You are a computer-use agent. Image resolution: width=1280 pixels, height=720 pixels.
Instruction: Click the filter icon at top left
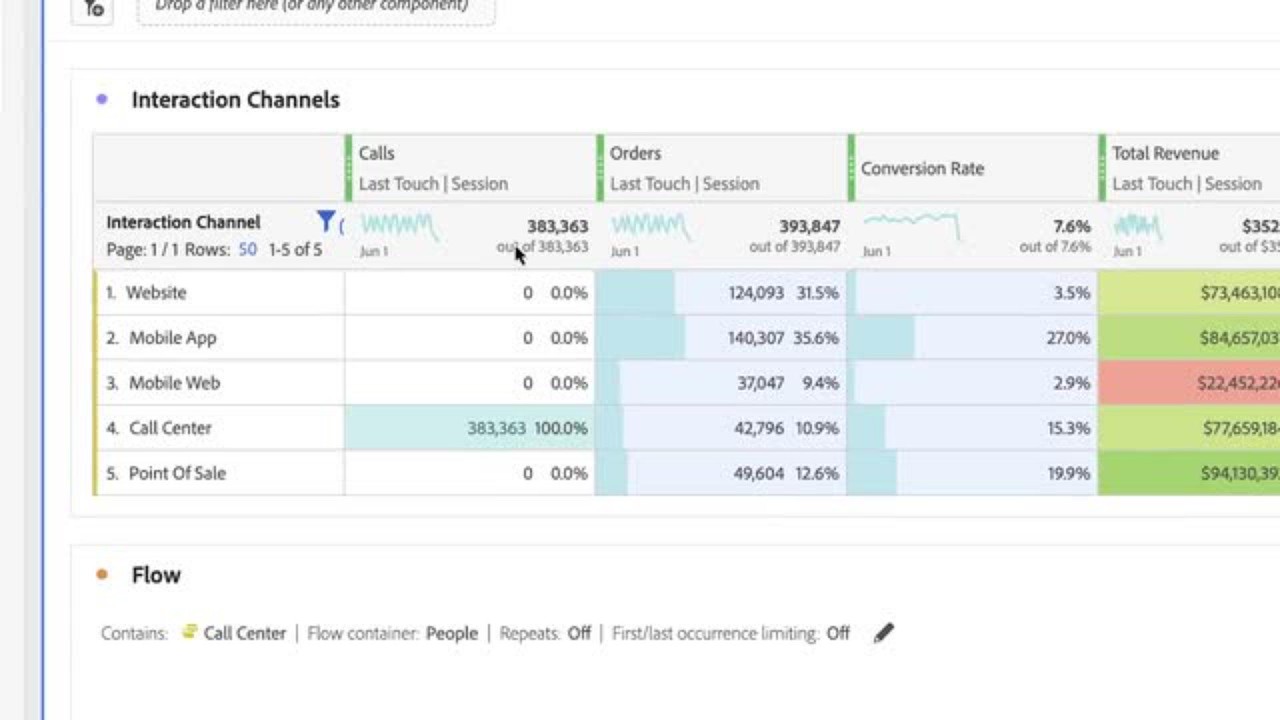94,8
